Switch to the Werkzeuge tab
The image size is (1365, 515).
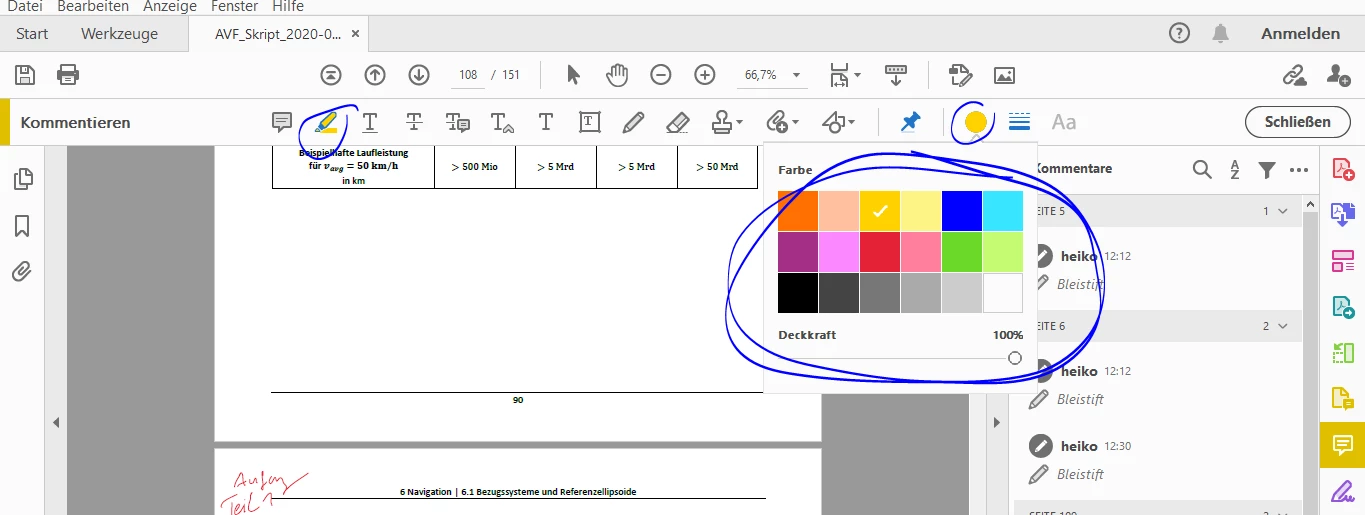[120, 33]
